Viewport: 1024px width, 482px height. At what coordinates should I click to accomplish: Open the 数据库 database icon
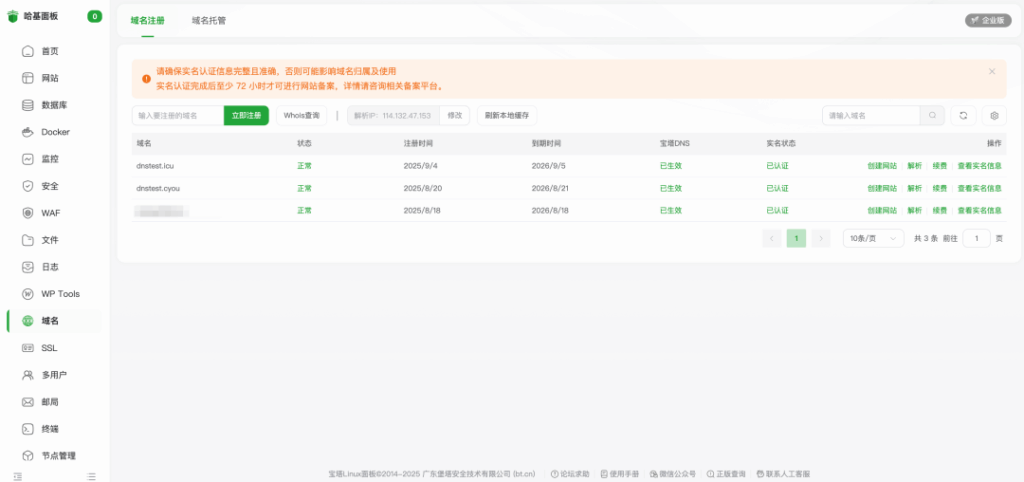[x=28, y=105]
